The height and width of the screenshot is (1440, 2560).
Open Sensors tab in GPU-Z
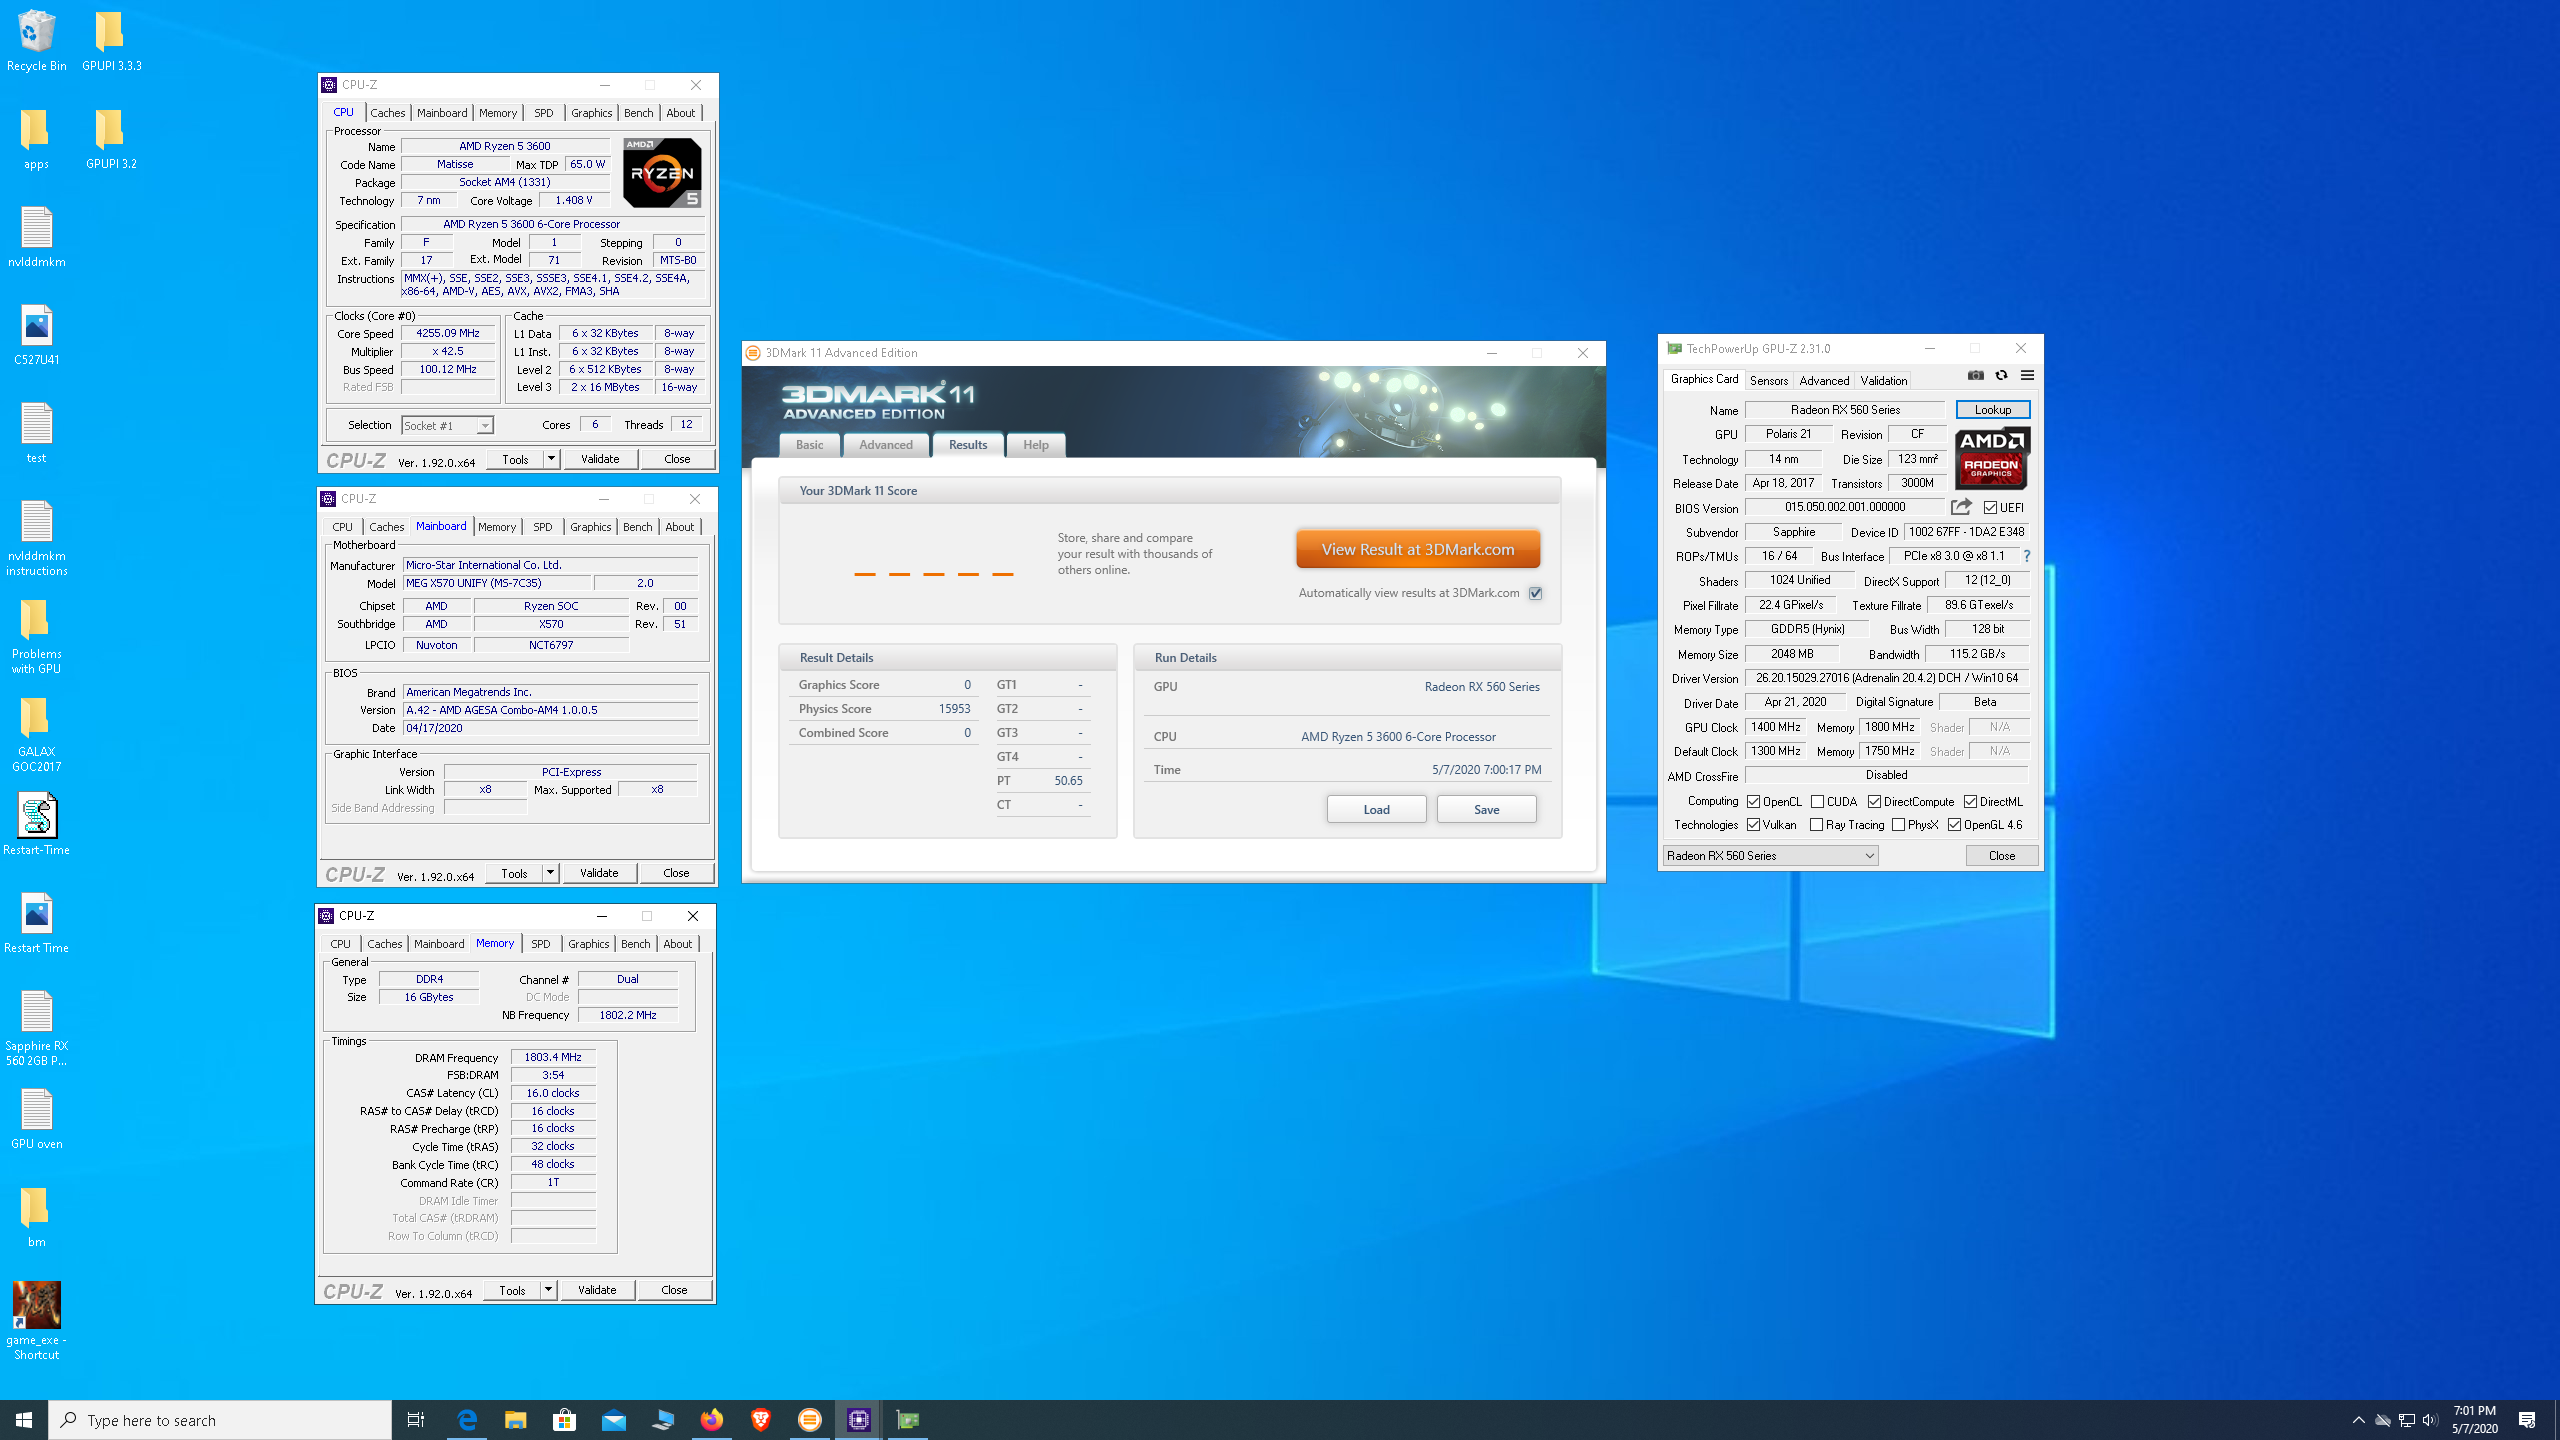pyautogui.click(x=1768, y=381)
